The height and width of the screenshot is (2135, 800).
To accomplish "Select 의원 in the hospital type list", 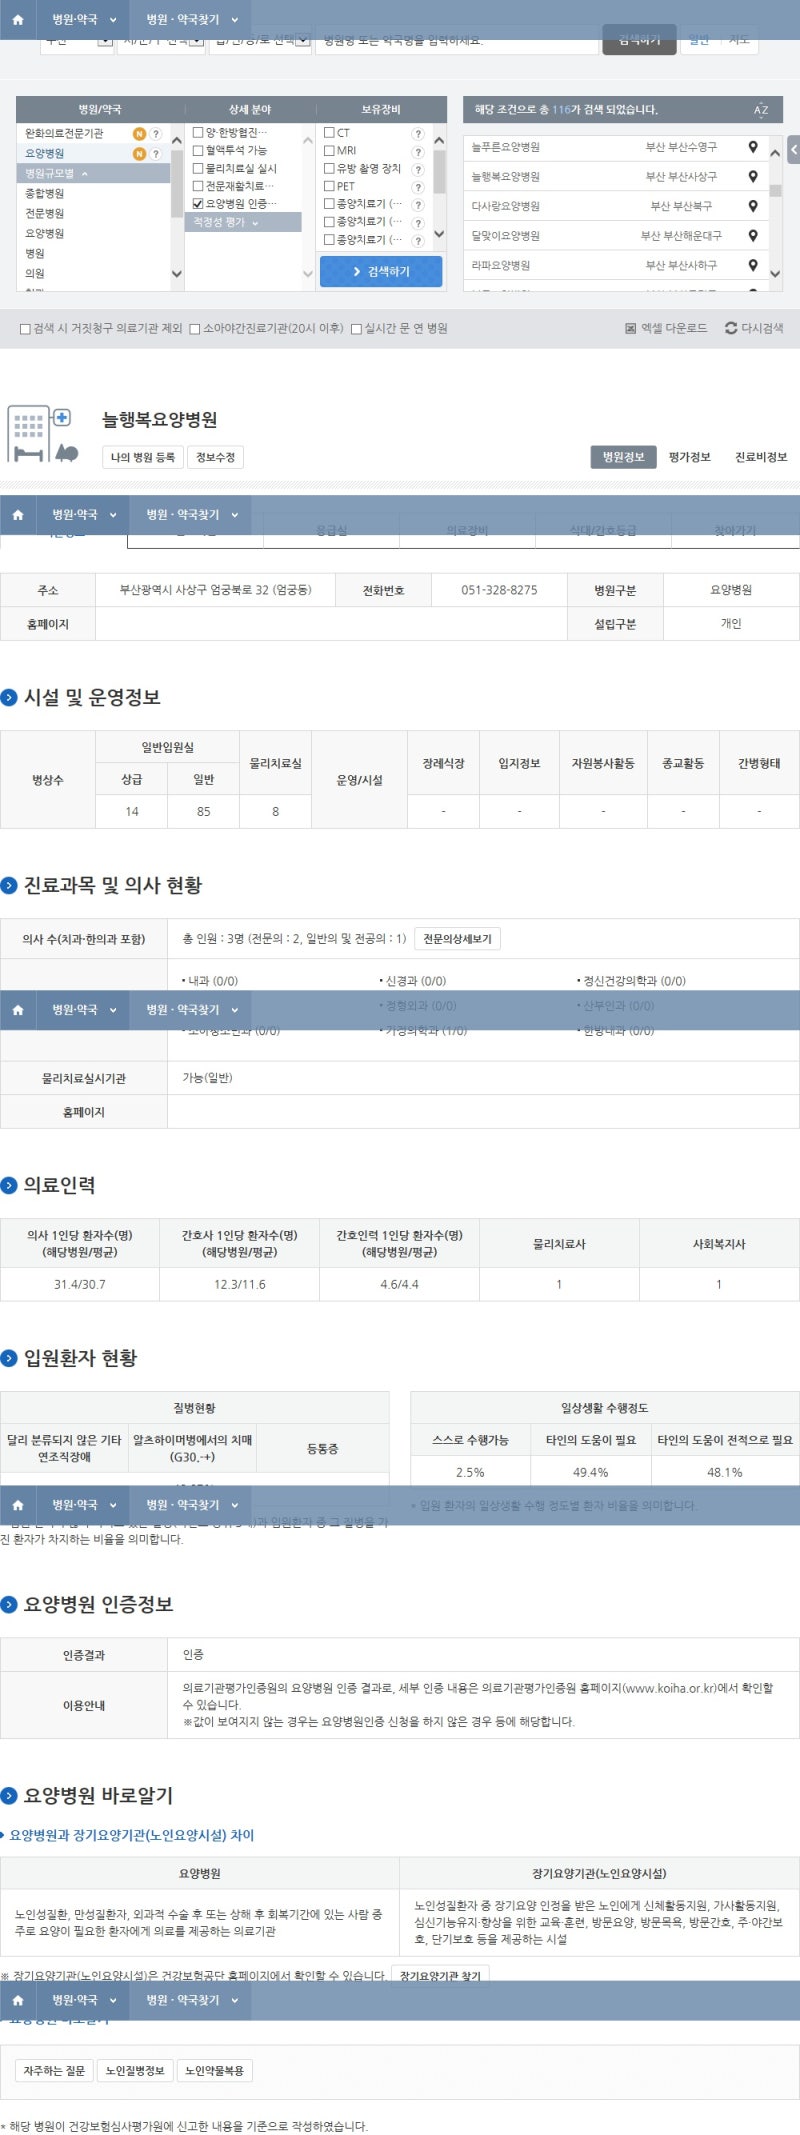I will pos(35,273).
